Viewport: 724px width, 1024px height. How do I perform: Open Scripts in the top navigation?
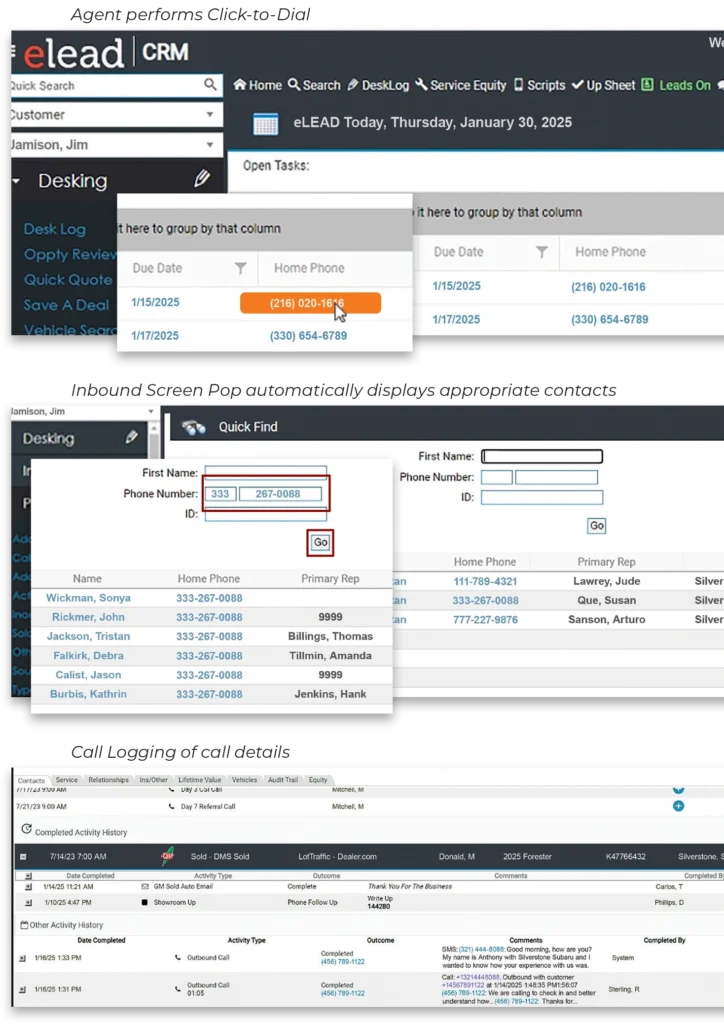click(x=540, y=86)
